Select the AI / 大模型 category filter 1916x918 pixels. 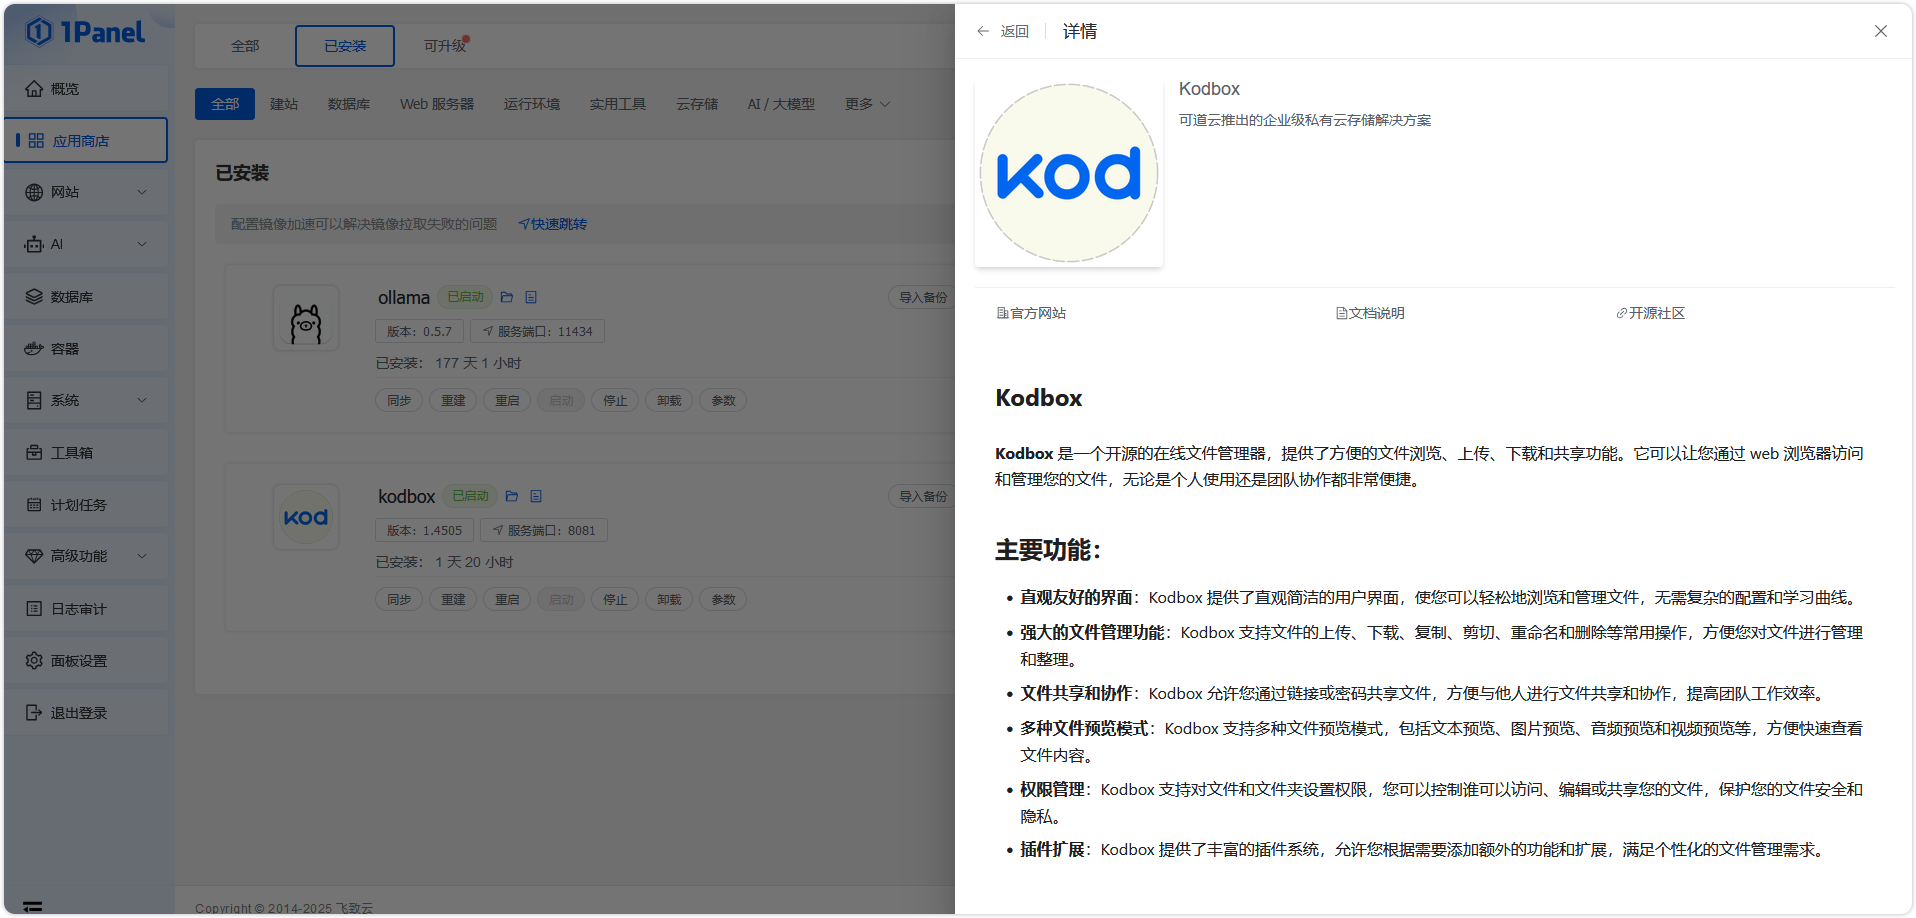781,104
